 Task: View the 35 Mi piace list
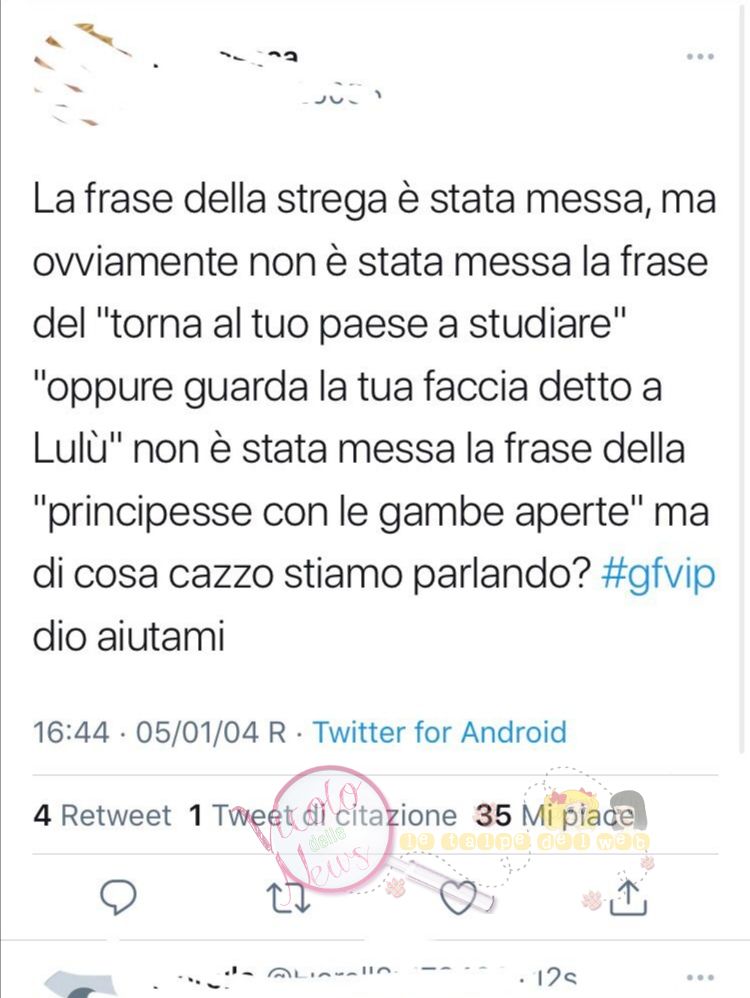pyautogui.click(x=554, y=815)
